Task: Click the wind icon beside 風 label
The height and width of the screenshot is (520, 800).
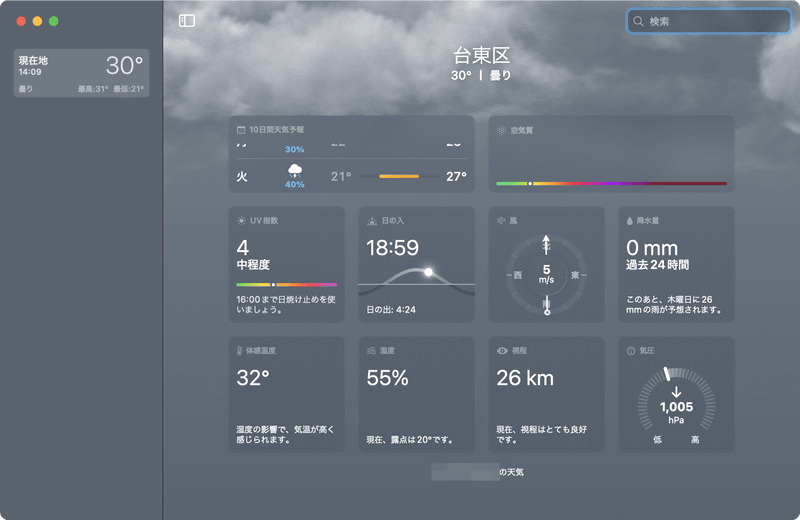Action: click(501, 220)
